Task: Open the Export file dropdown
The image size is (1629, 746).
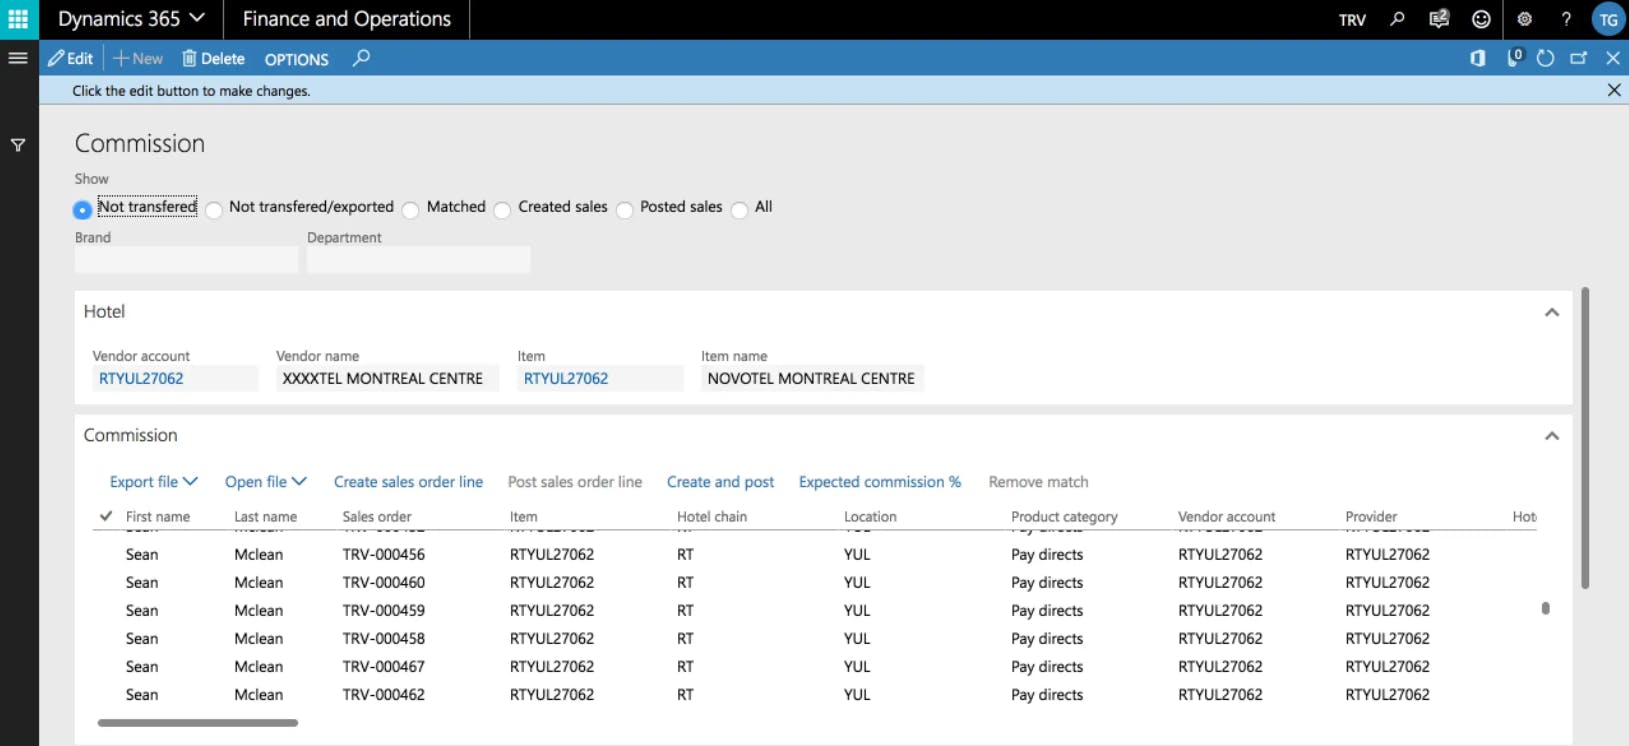Action: click(x=153, y=482)
